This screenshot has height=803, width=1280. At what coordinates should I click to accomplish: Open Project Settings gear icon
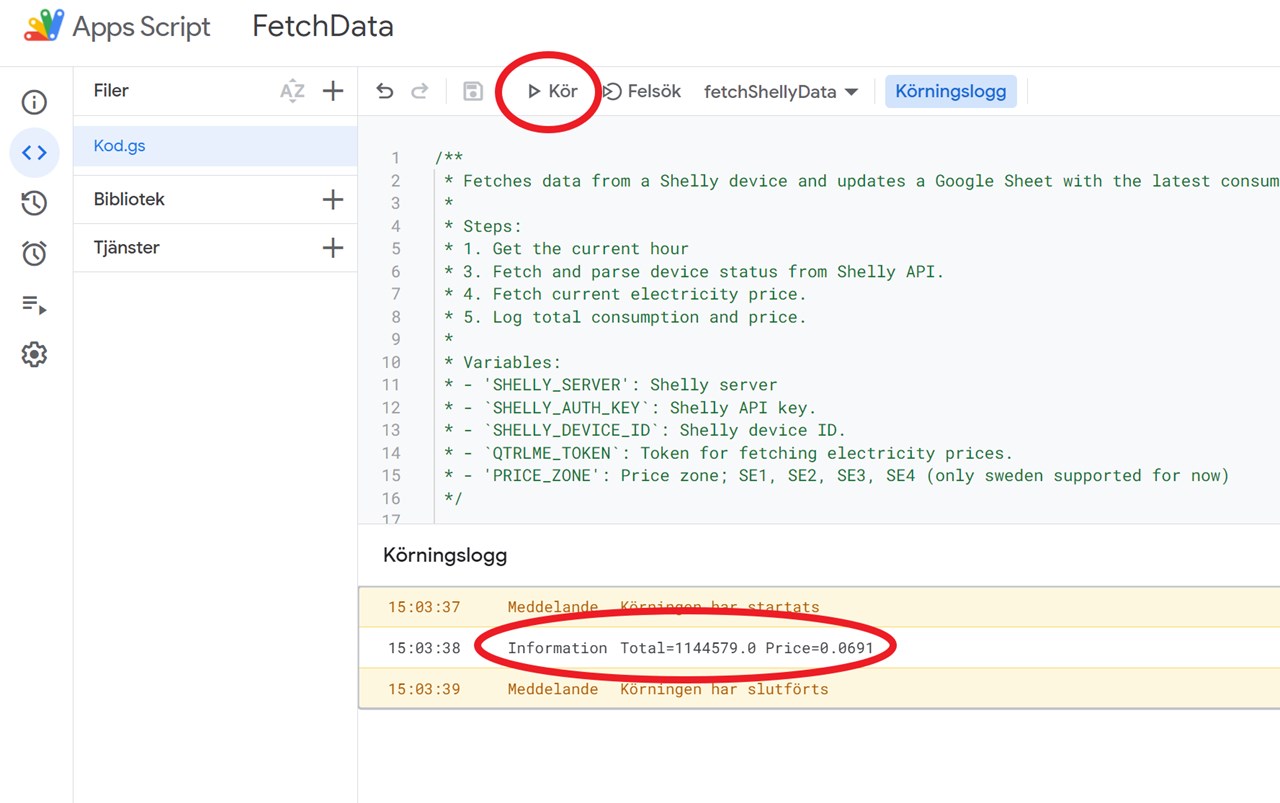(x=34, y=355)
